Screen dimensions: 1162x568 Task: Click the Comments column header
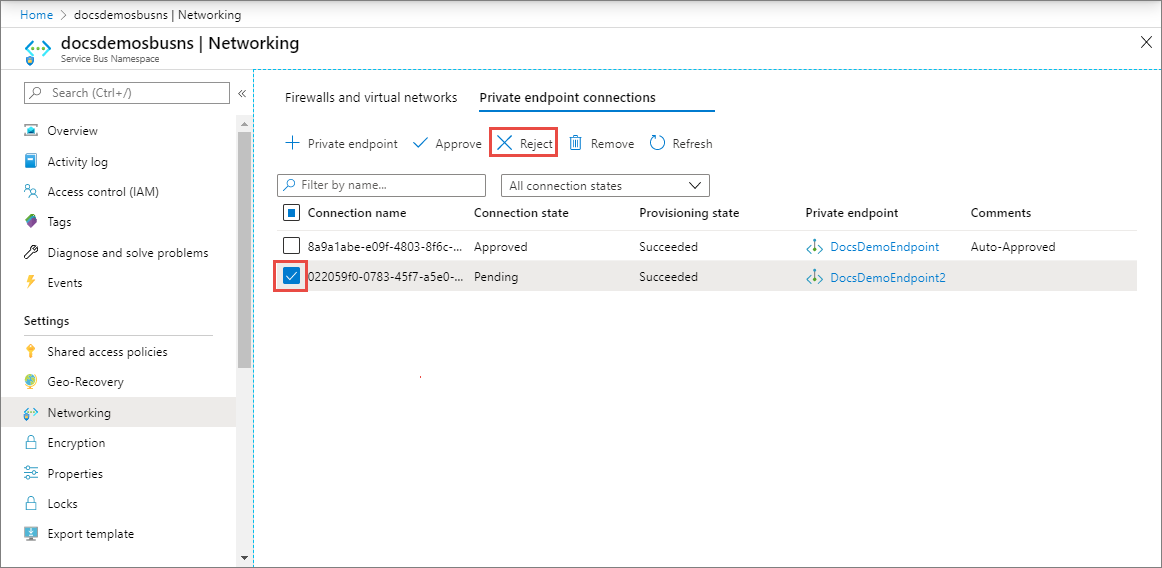[1000, 213]
